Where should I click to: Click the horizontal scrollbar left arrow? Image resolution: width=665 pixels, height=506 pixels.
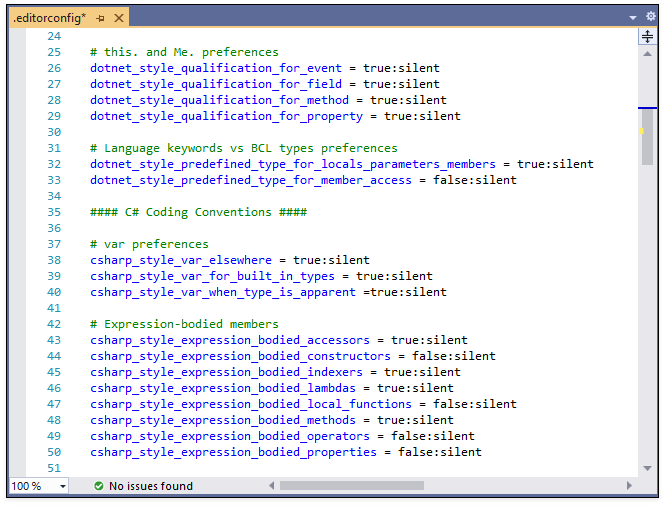tap(271, 486)
